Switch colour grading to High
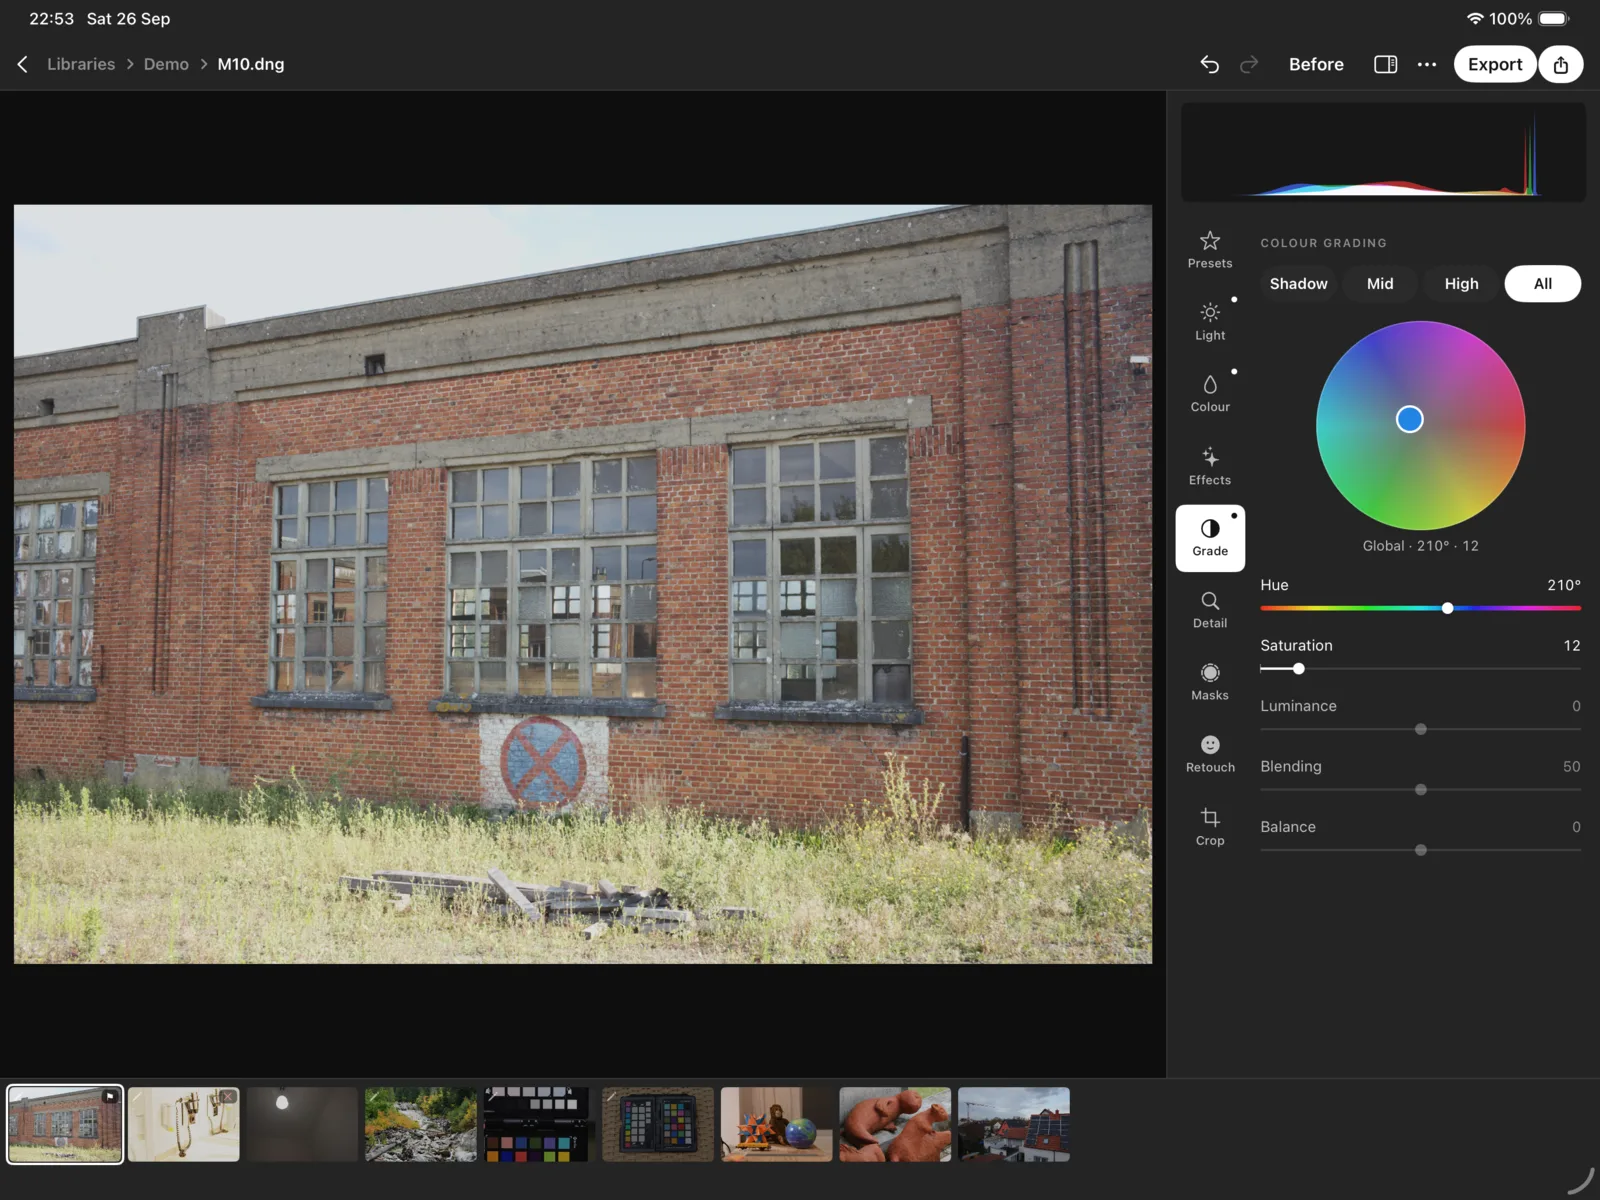Viewport: 1600px width, 1200px height. 1461,284
